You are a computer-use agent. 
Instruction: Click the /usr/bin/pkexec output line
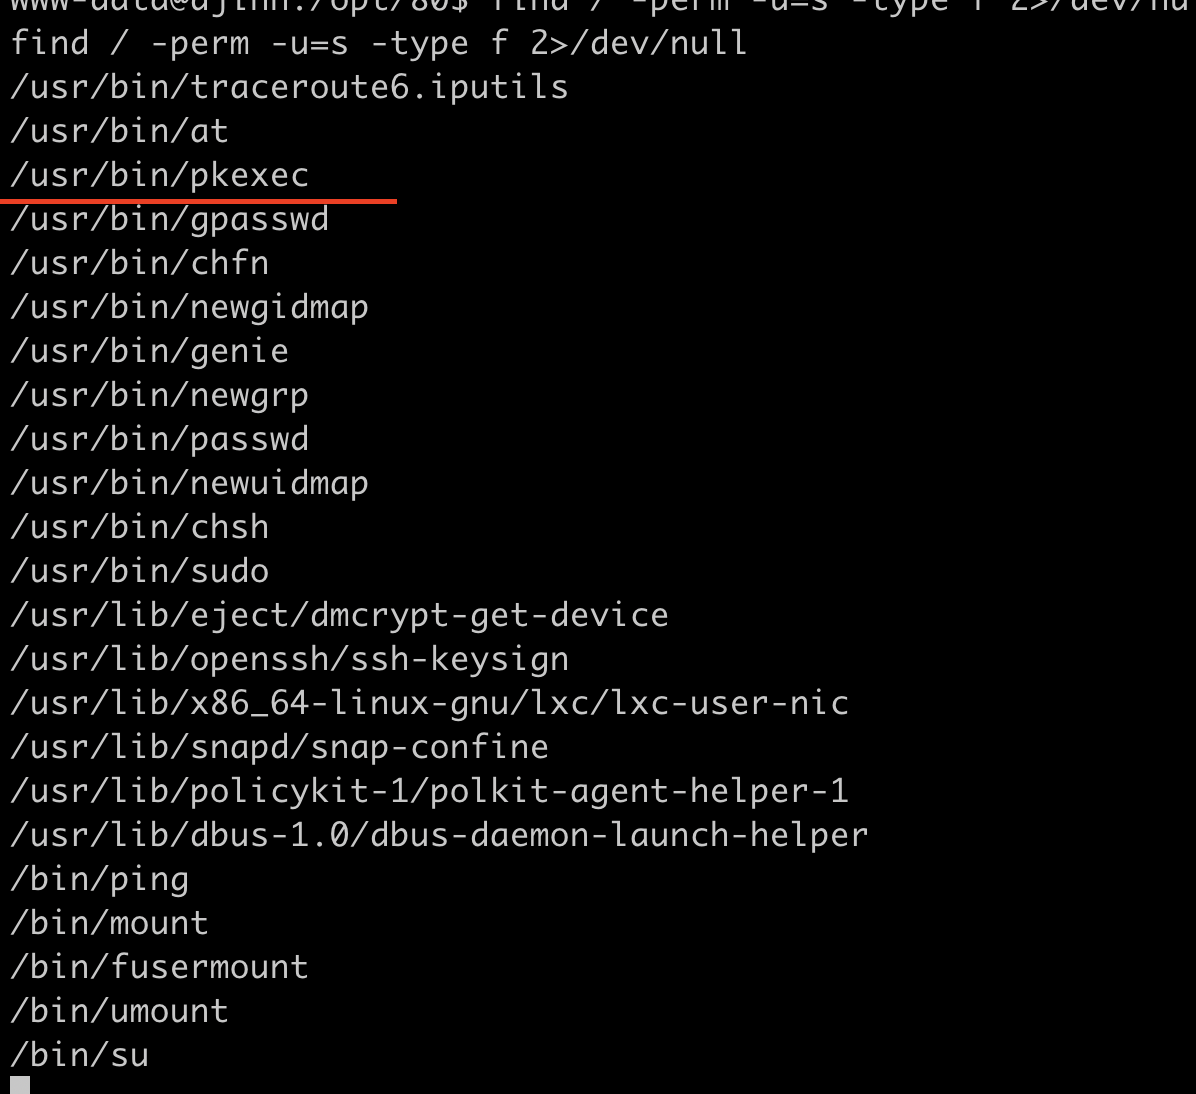[159, 175]
